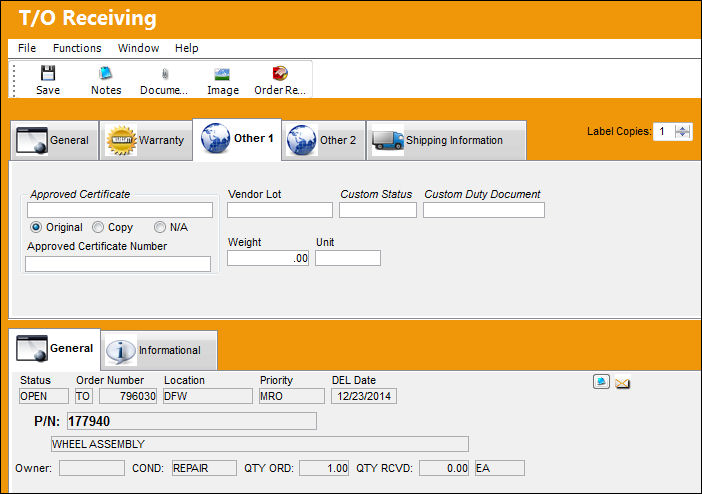Click the Priority field showing MRO
The height and width of the screenshot is (494, 702).
point(292,396)
